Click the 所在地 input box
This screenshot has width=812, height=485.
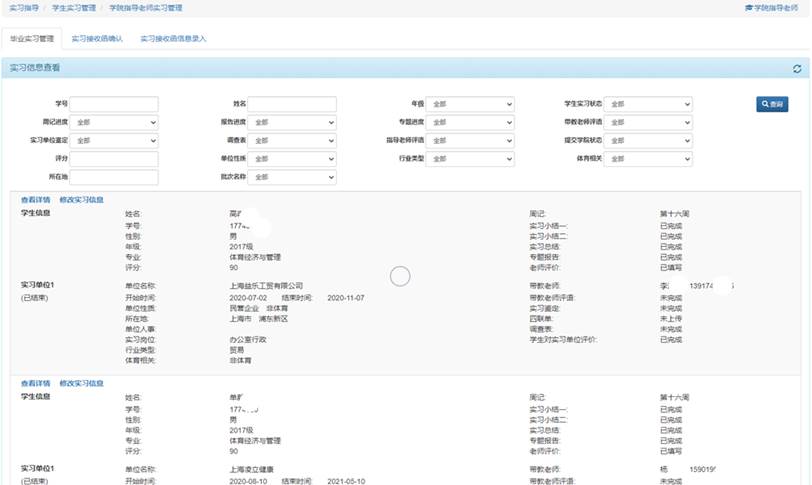114,177
